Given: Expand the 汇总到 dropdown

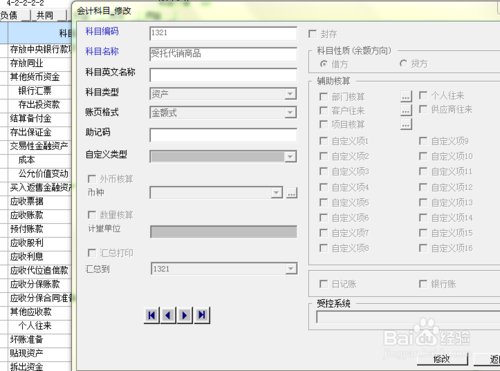Looking at the screenshot, I should click(x=291, y=269).
